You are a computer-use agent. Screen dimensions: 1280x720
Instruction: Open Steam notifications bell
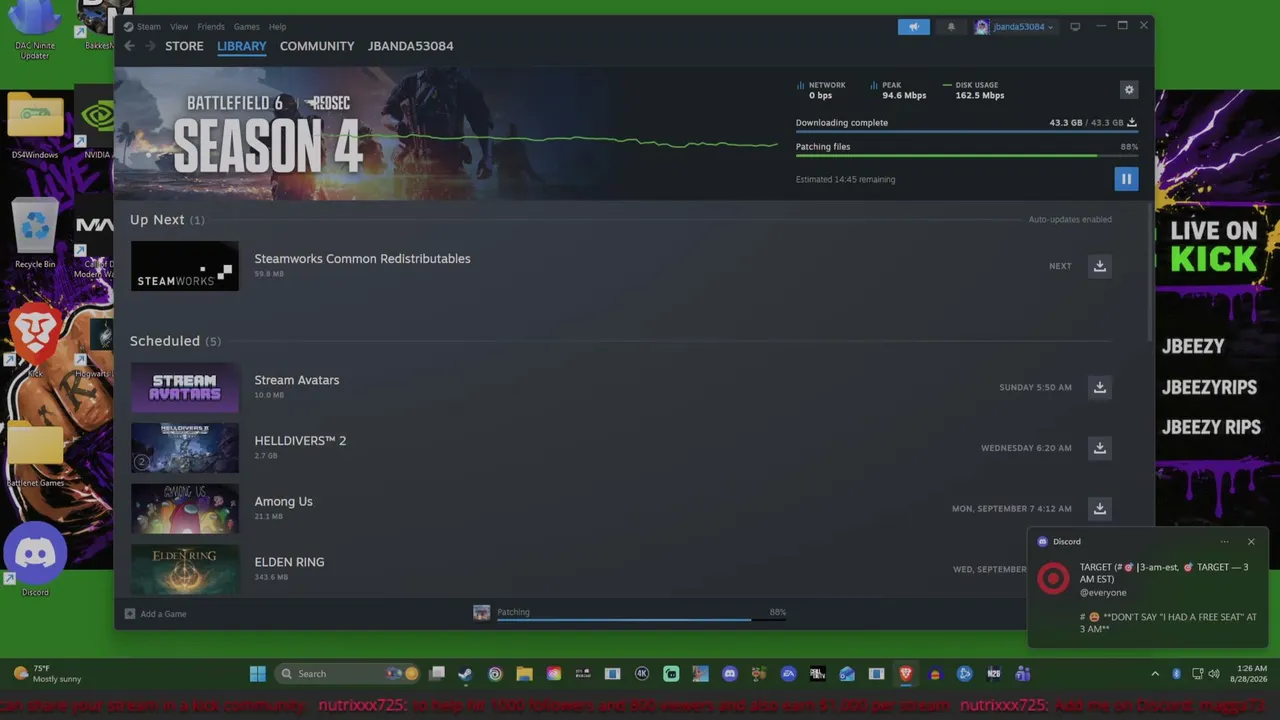(951, 27)
